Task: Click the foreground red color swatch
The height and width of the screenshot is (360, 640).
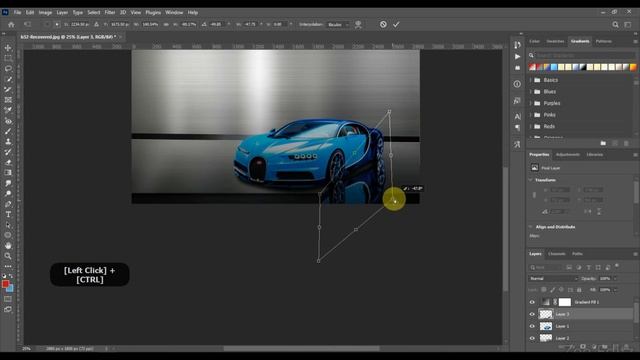Action: click(5, 284)
